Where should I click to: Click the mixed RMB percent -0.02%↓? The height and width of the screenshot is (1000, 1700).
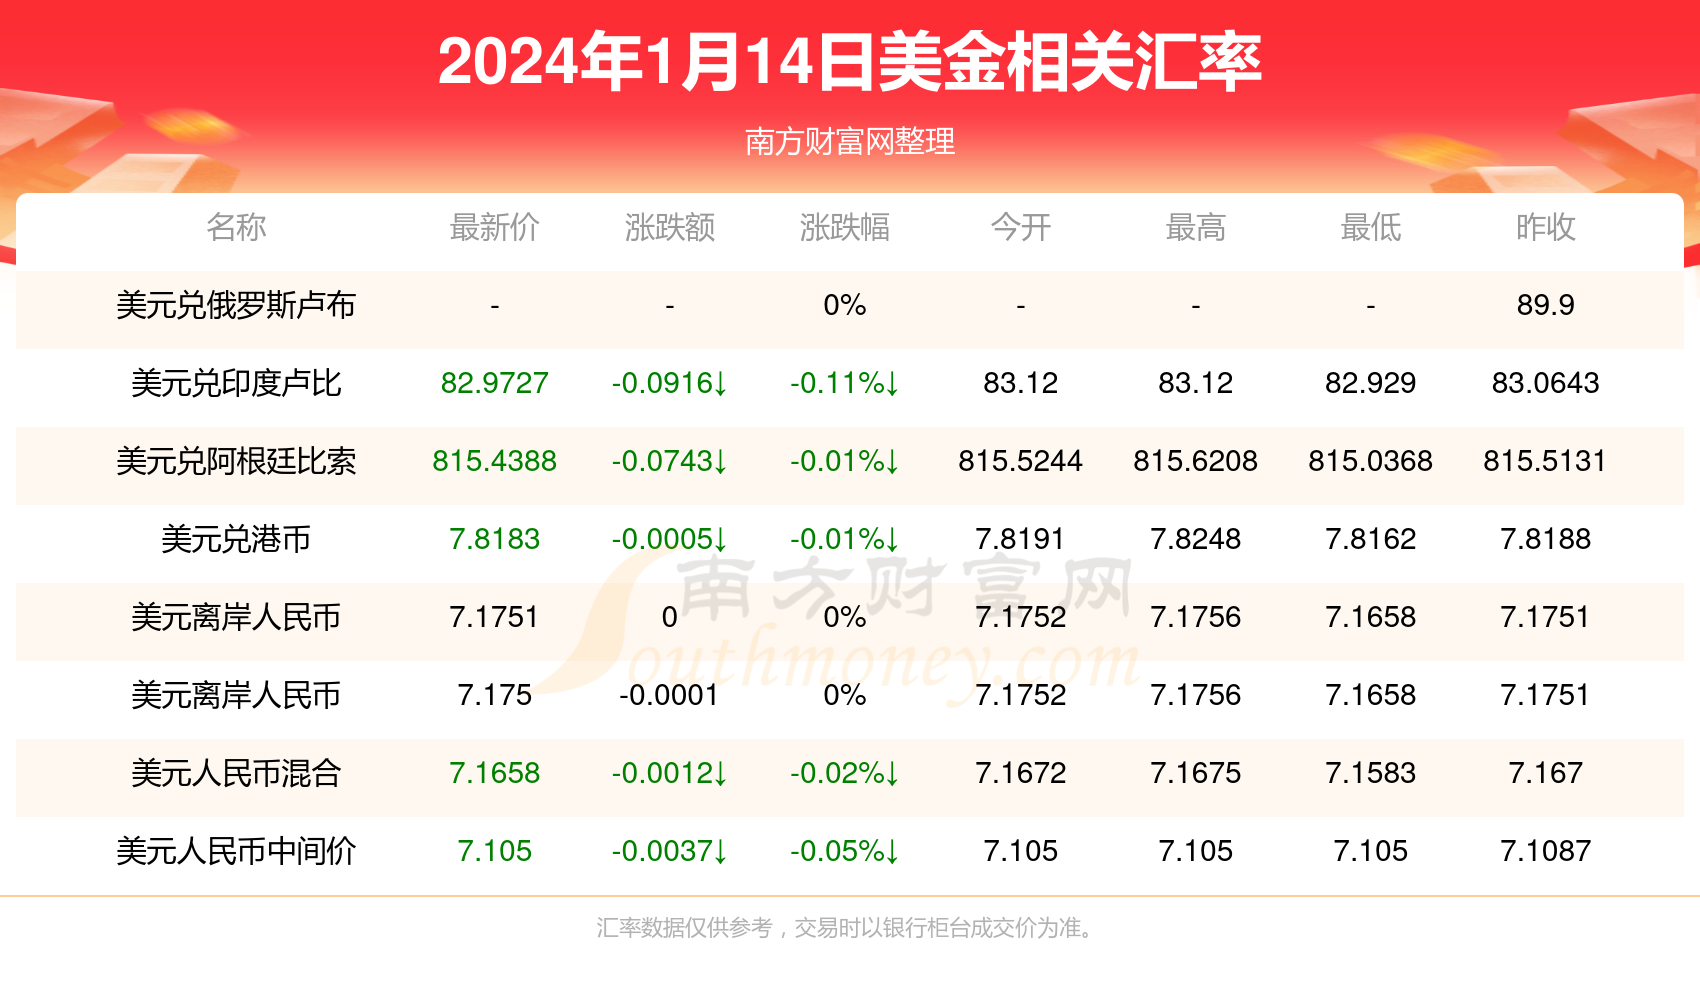(x=844, y=773)
